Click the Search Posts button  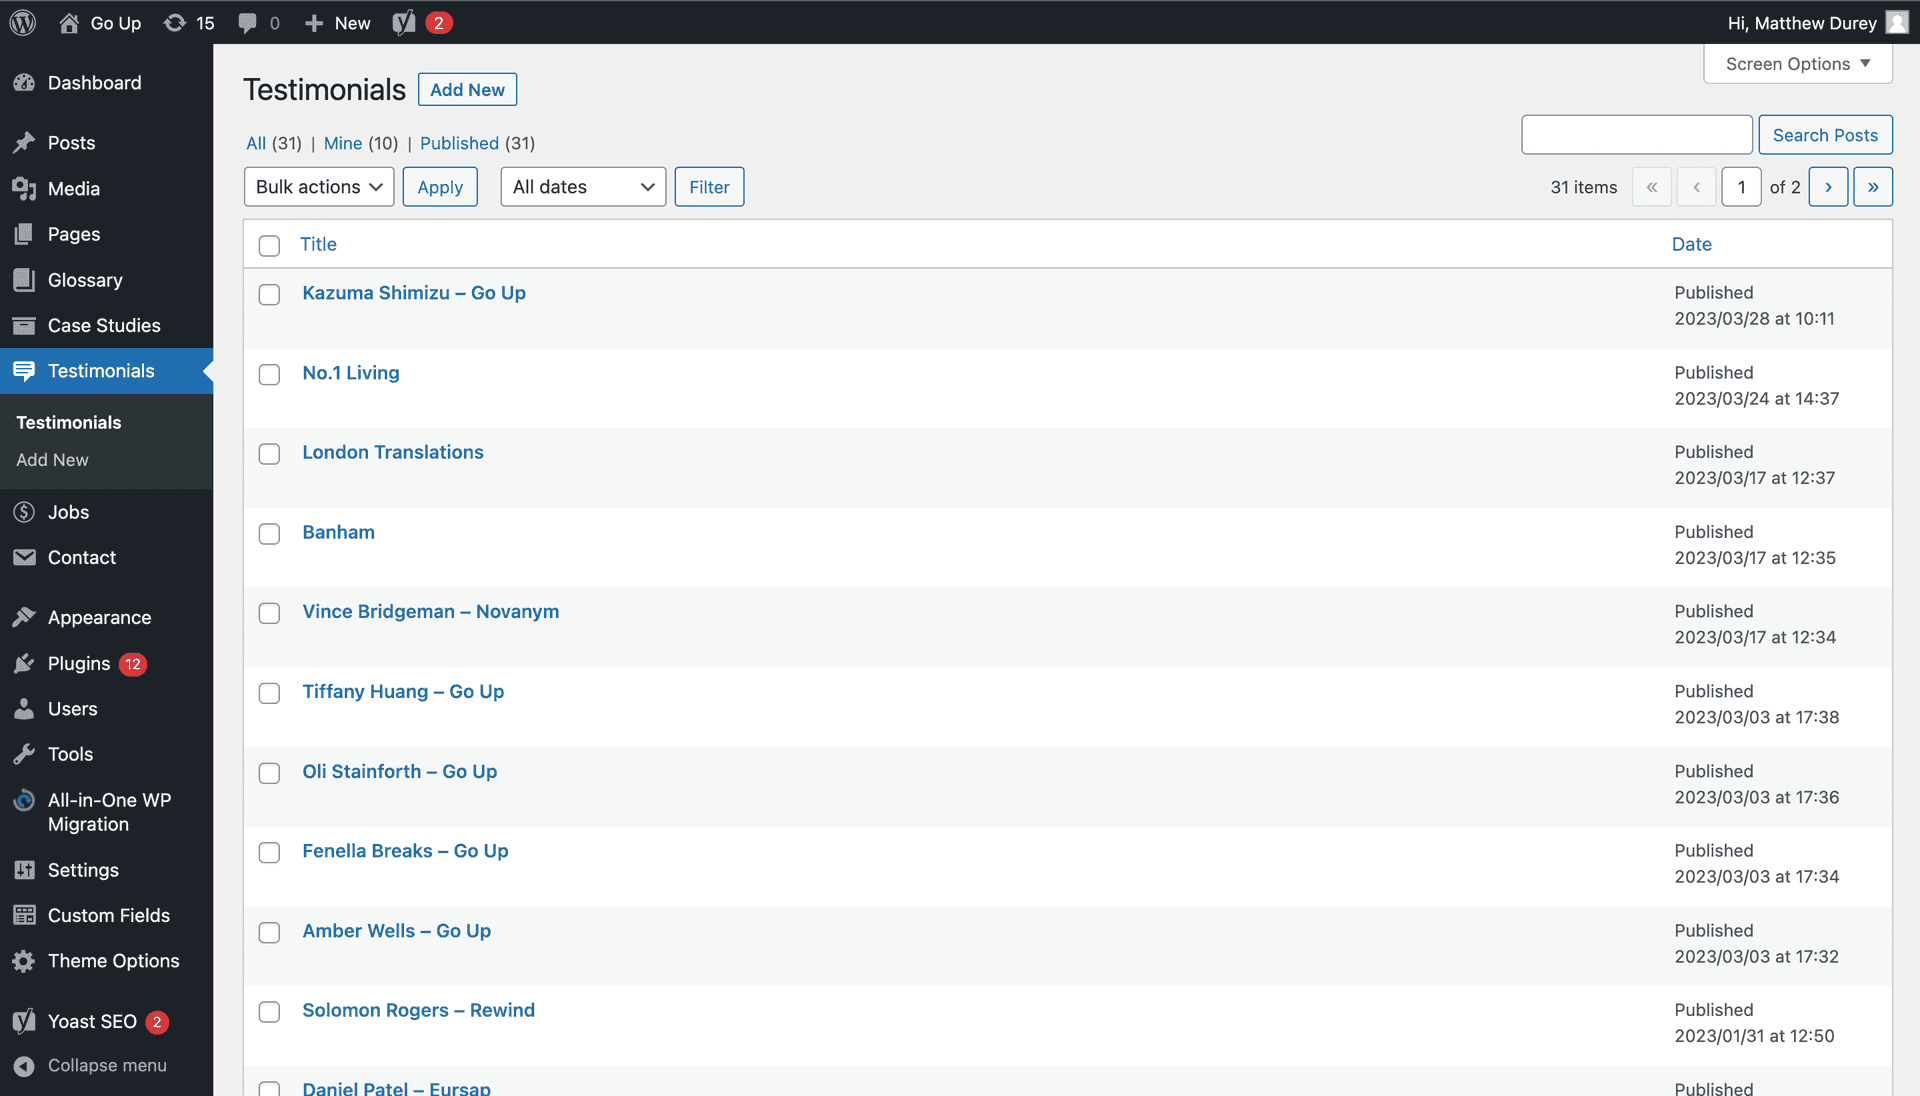[x=1826, y=135]
